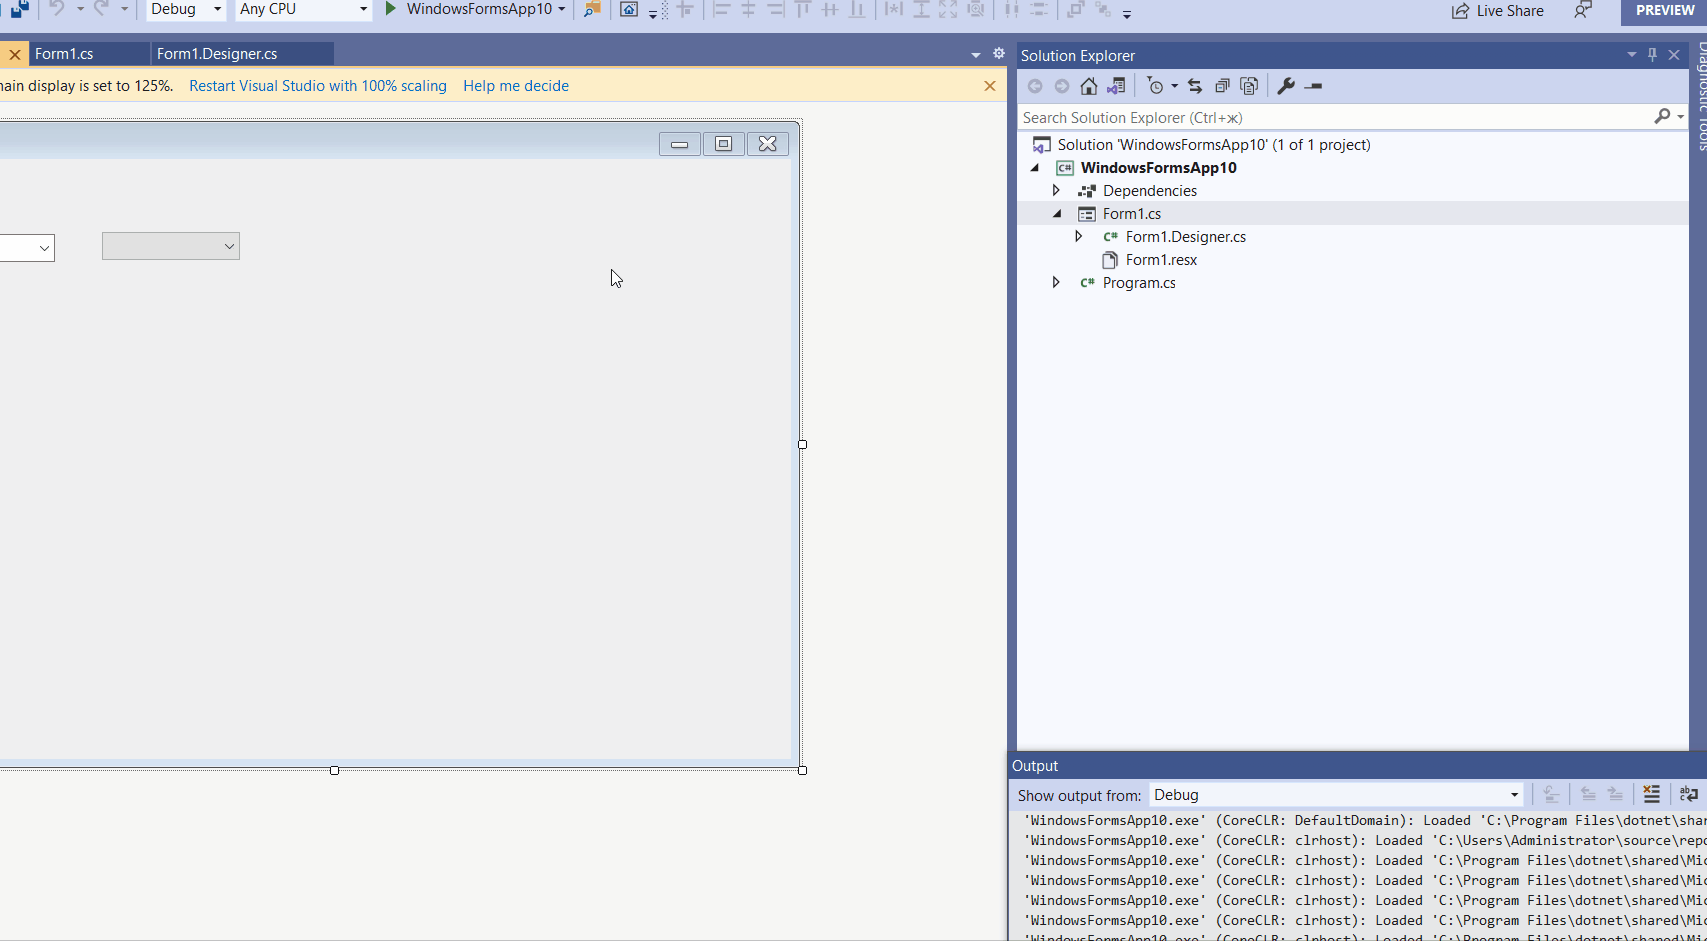Switch to the Form1.Designer.cs tab
Viewport: 1707px width, 941px height.
240,53
